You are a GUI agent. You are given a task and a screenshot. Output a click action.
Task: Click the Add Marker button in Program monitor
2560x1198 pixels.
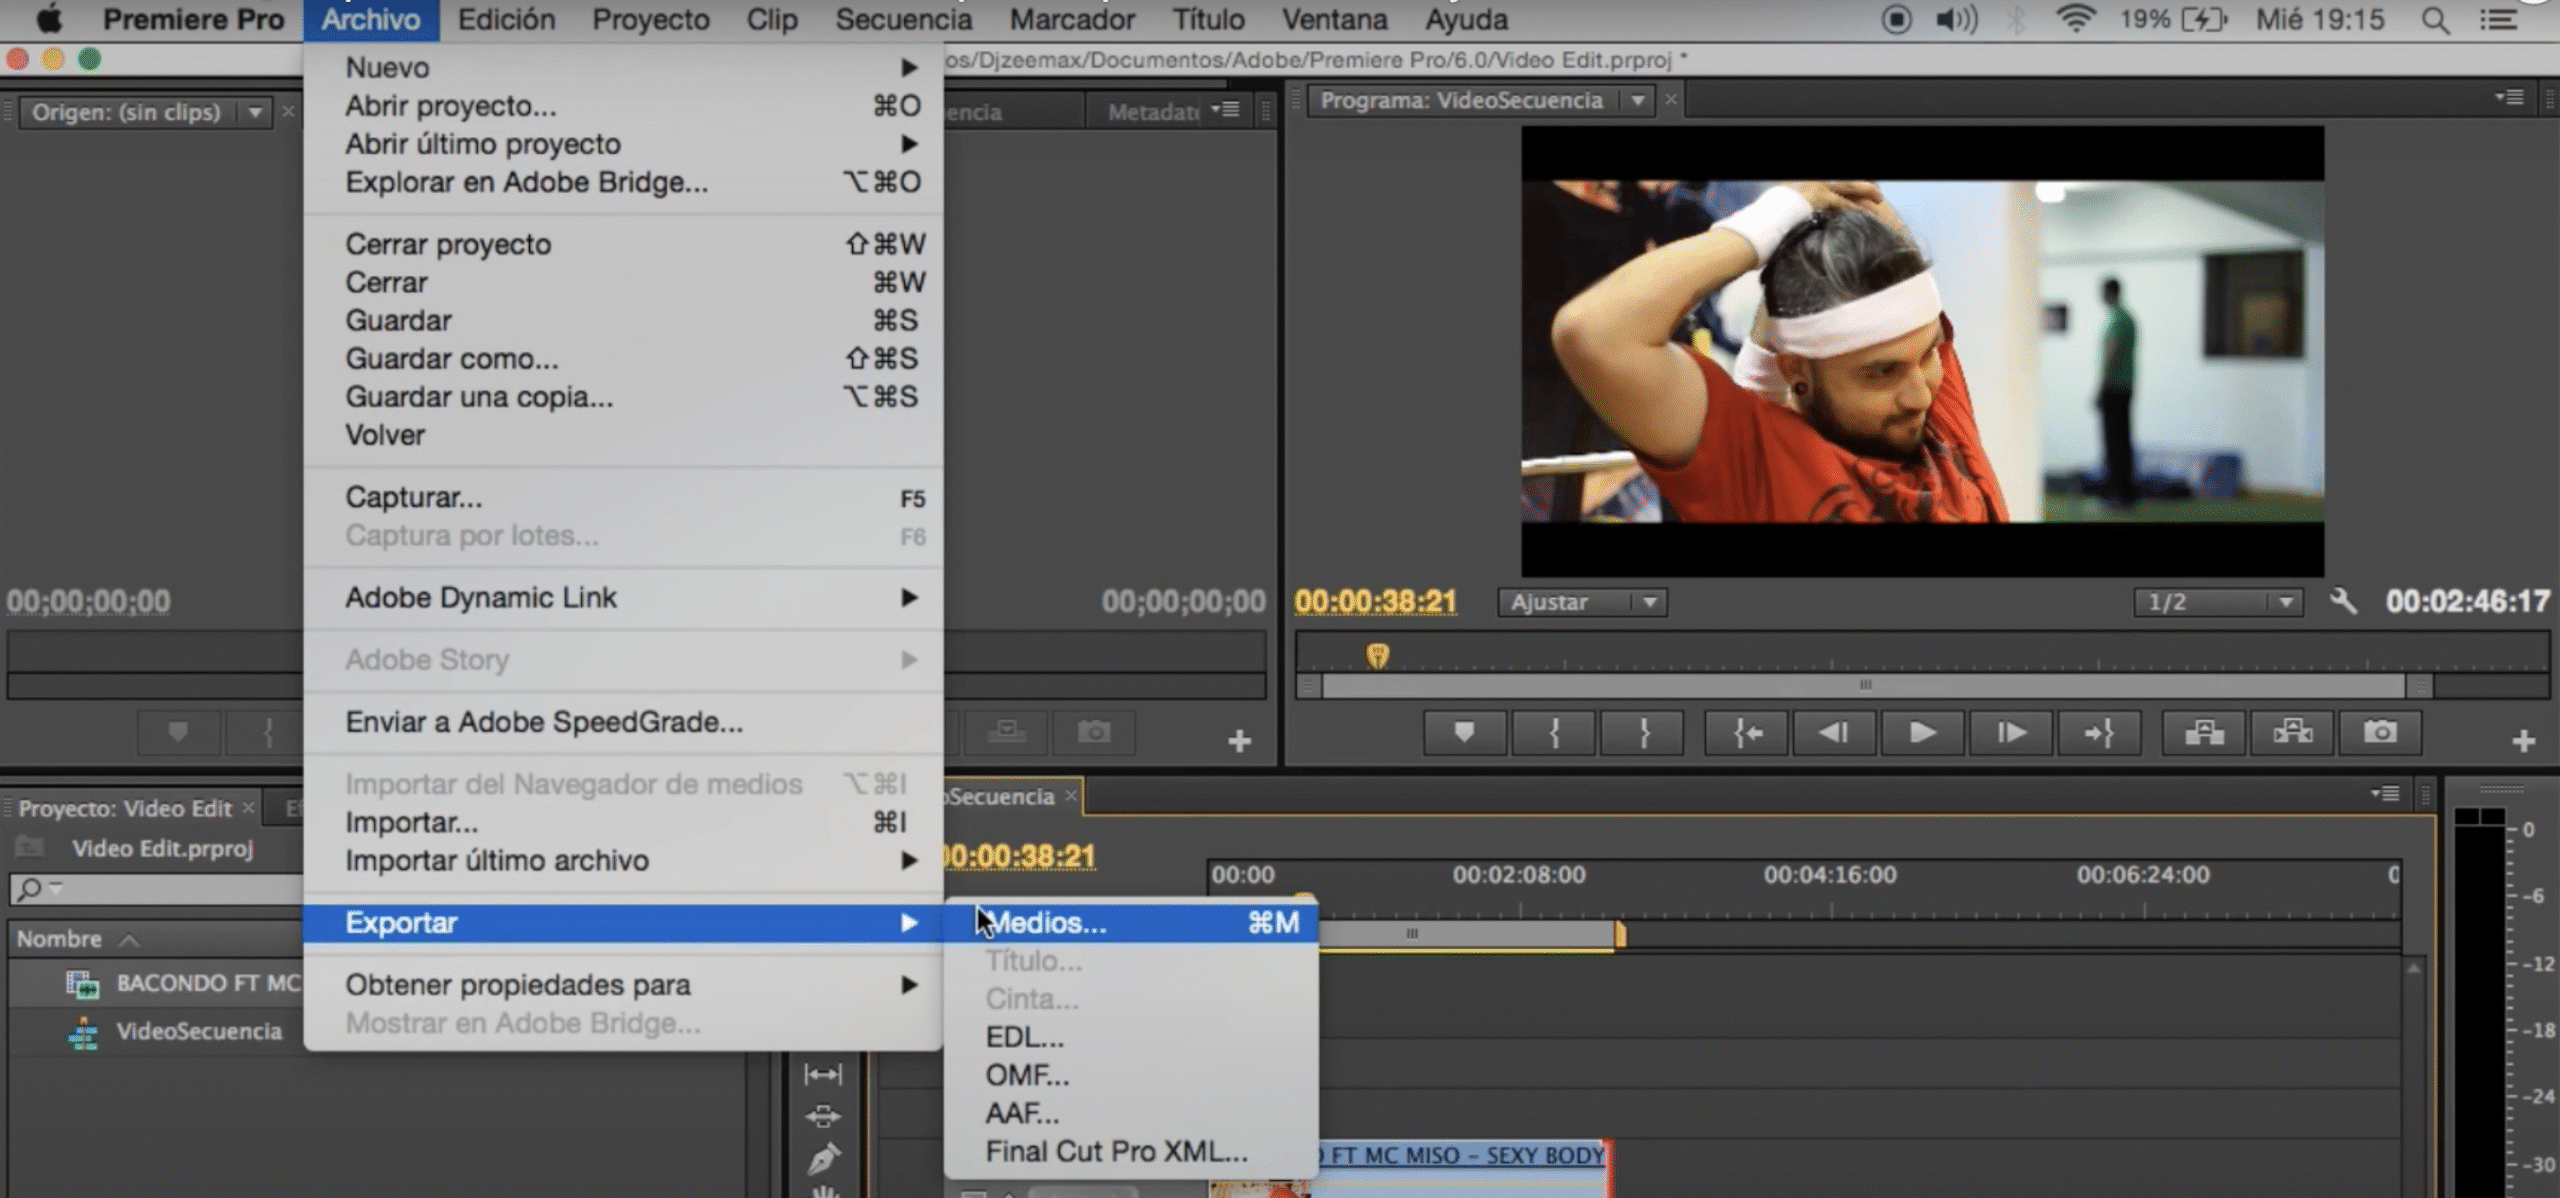(1464, 733)
